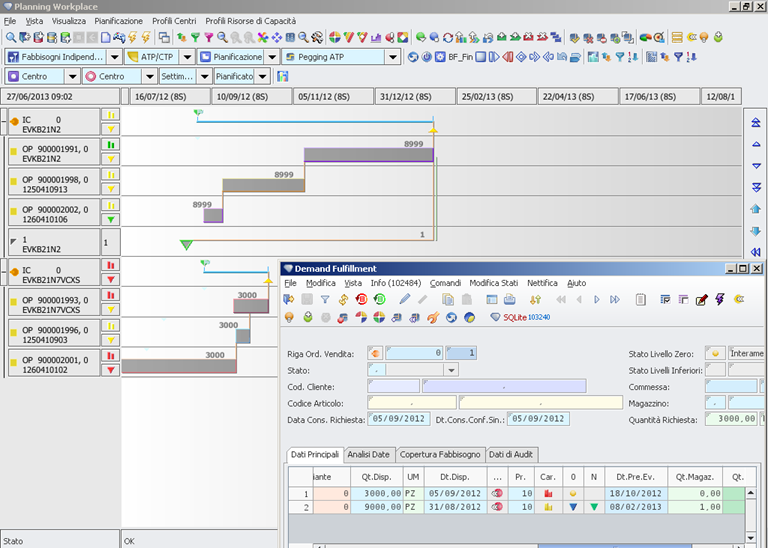Click the filter funnel icon in Demand Fulfillment
Image resolution: width=768 pixels, height=548 pixels.
tap(325, 299)
